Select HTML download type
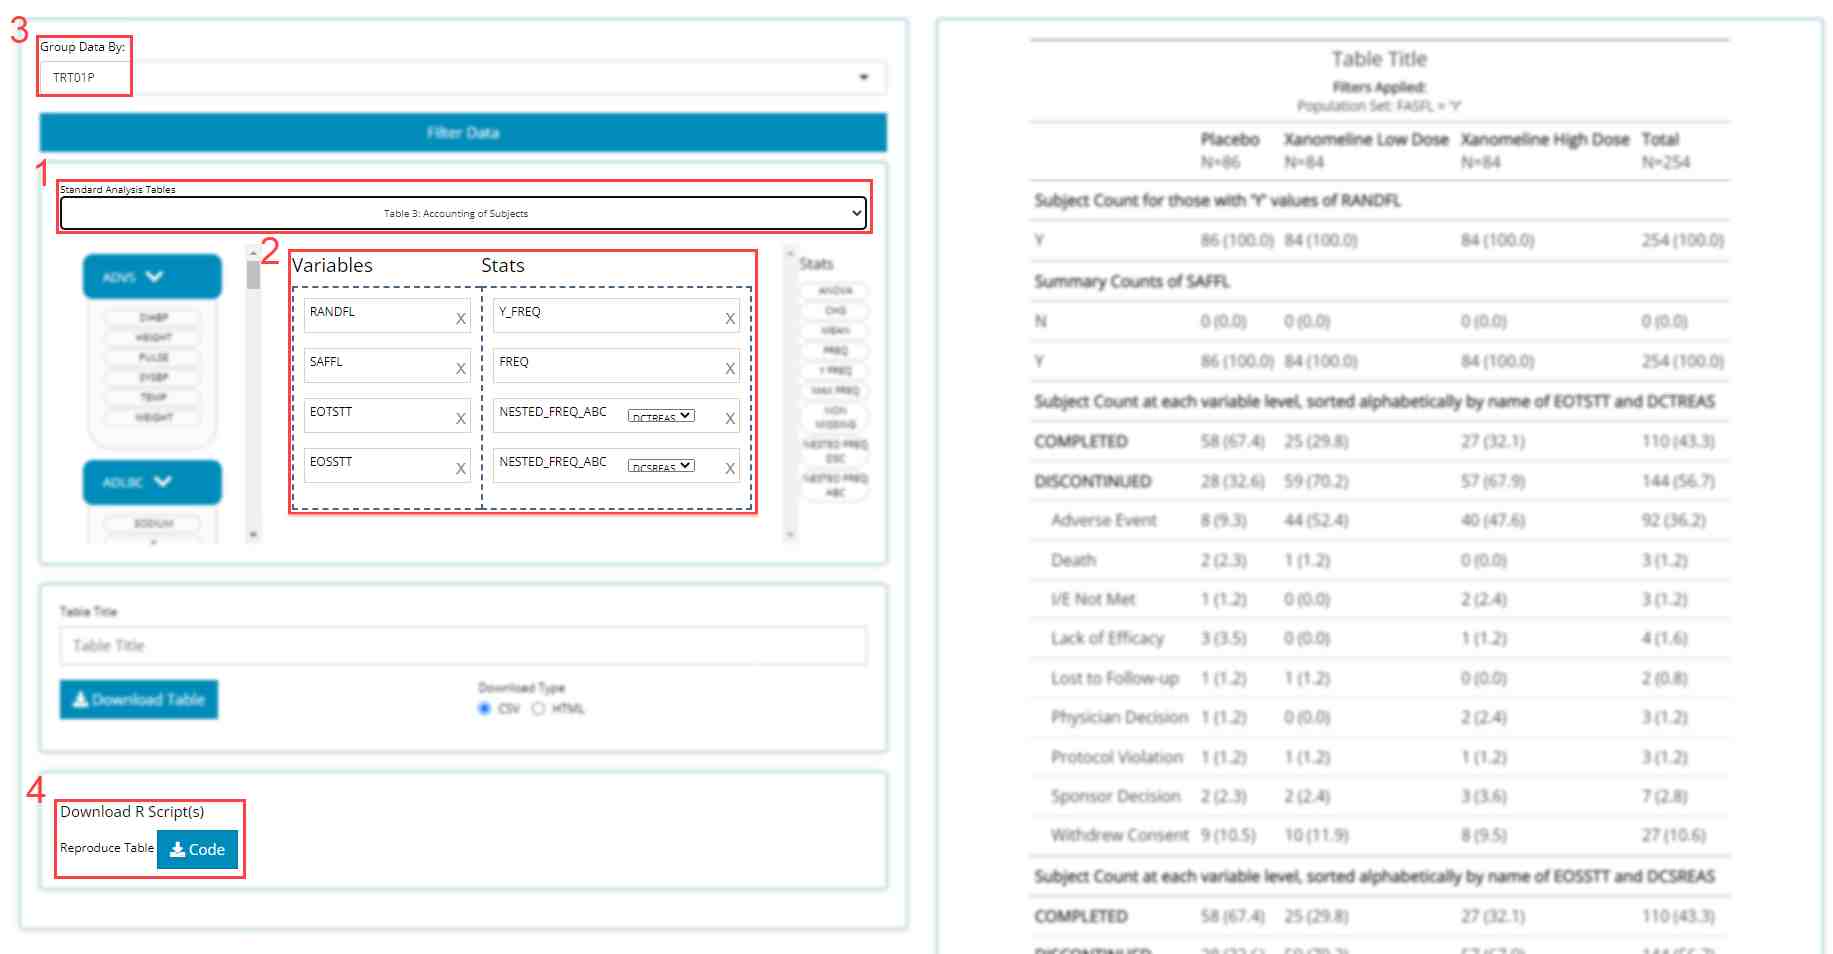 tap(539, 709)
